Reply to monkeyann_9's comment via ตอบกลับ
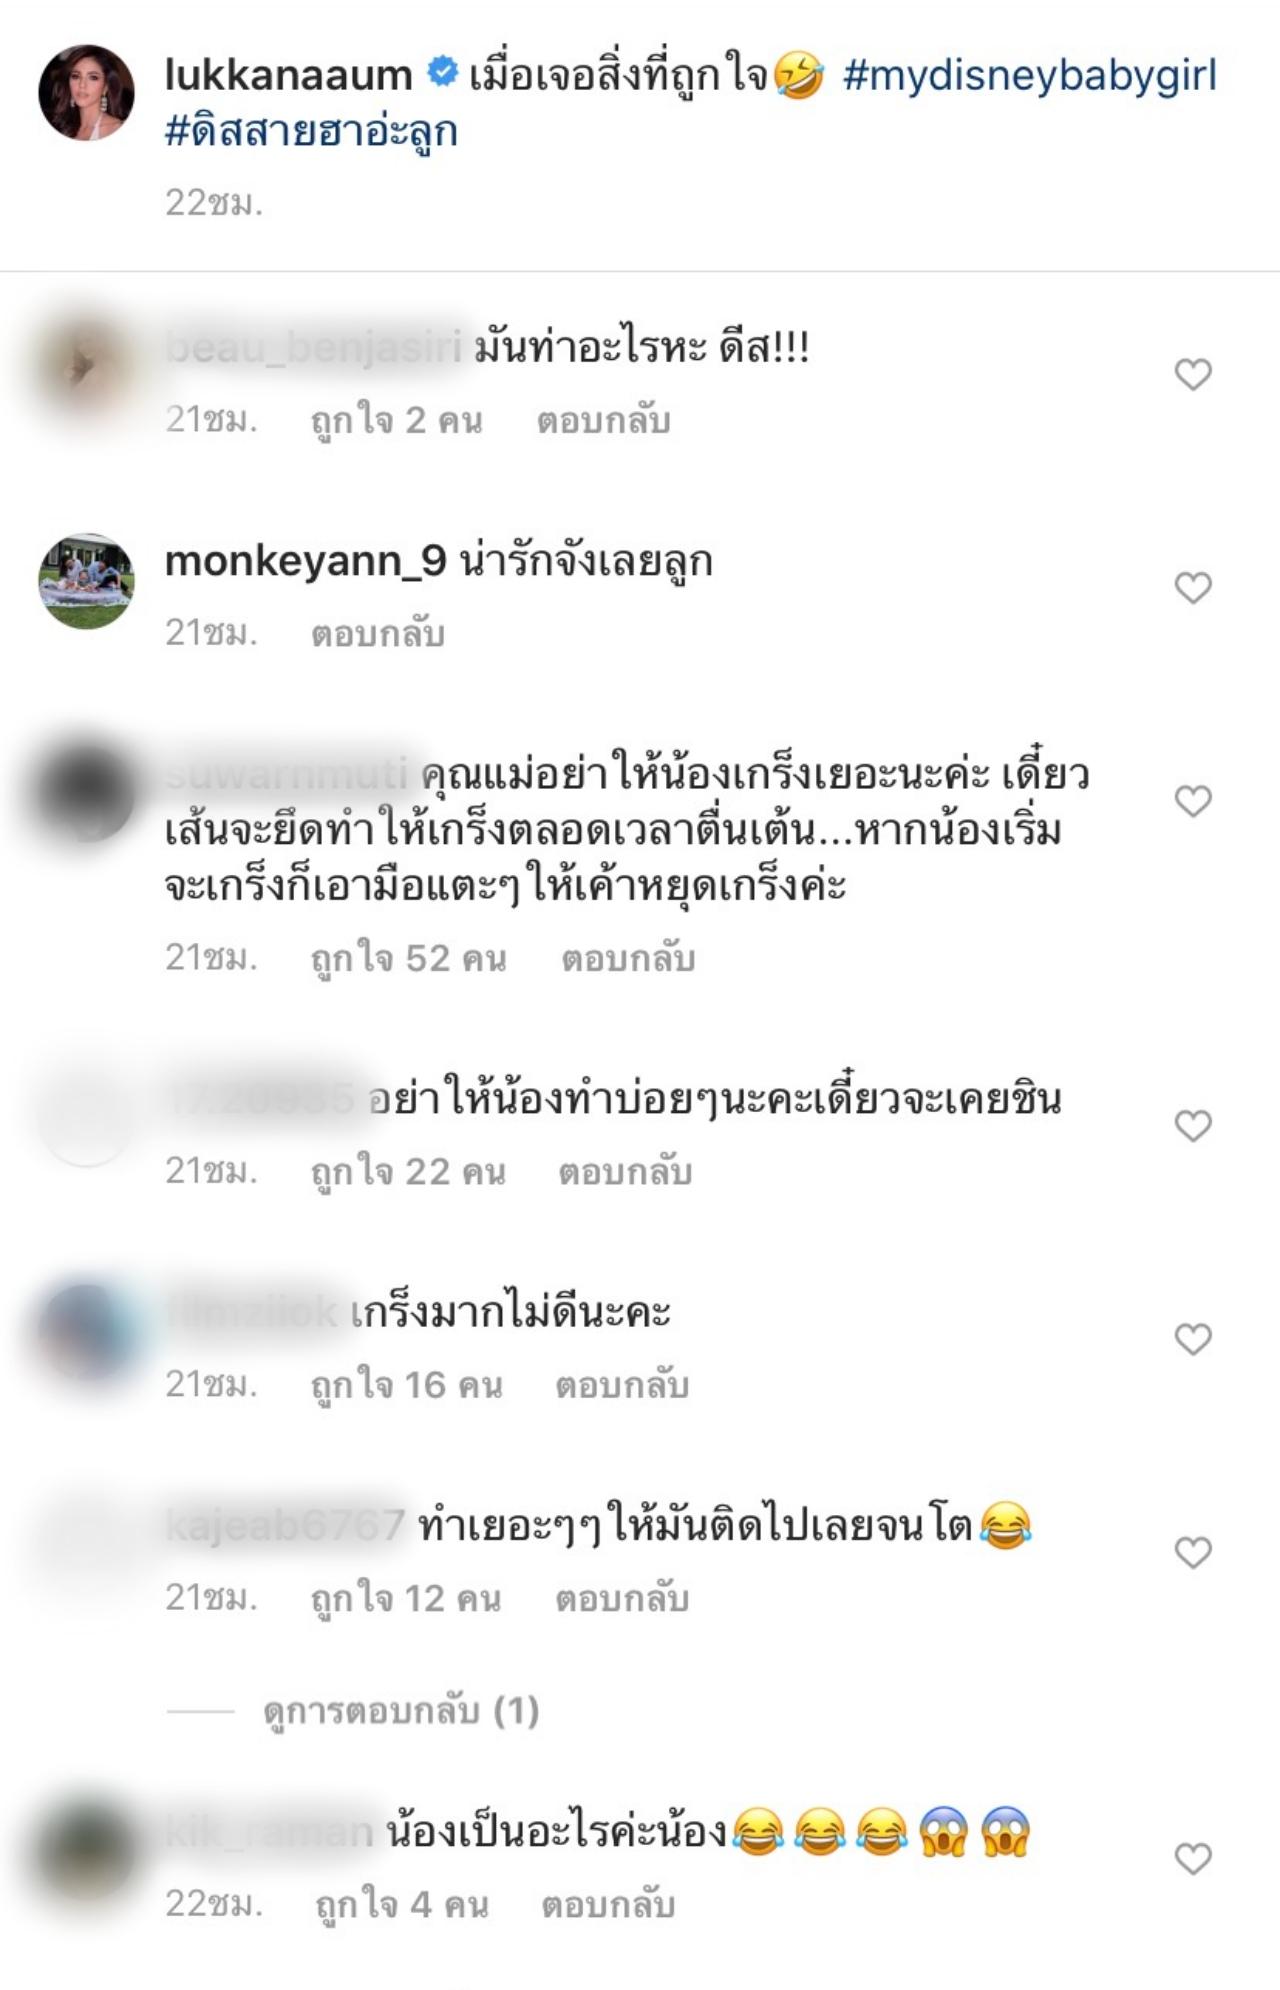 pos(377,634)
